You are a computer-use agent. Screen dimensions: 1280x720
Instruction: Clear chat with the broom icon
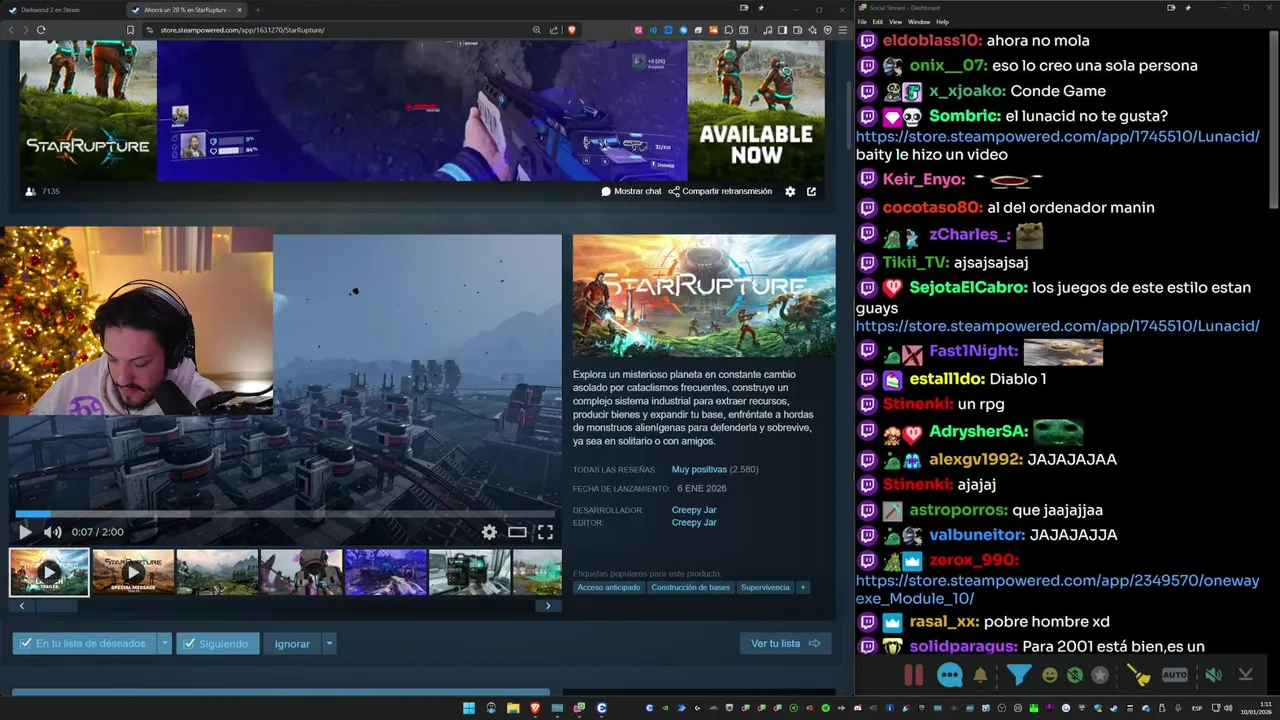[x=1139, y=675]
